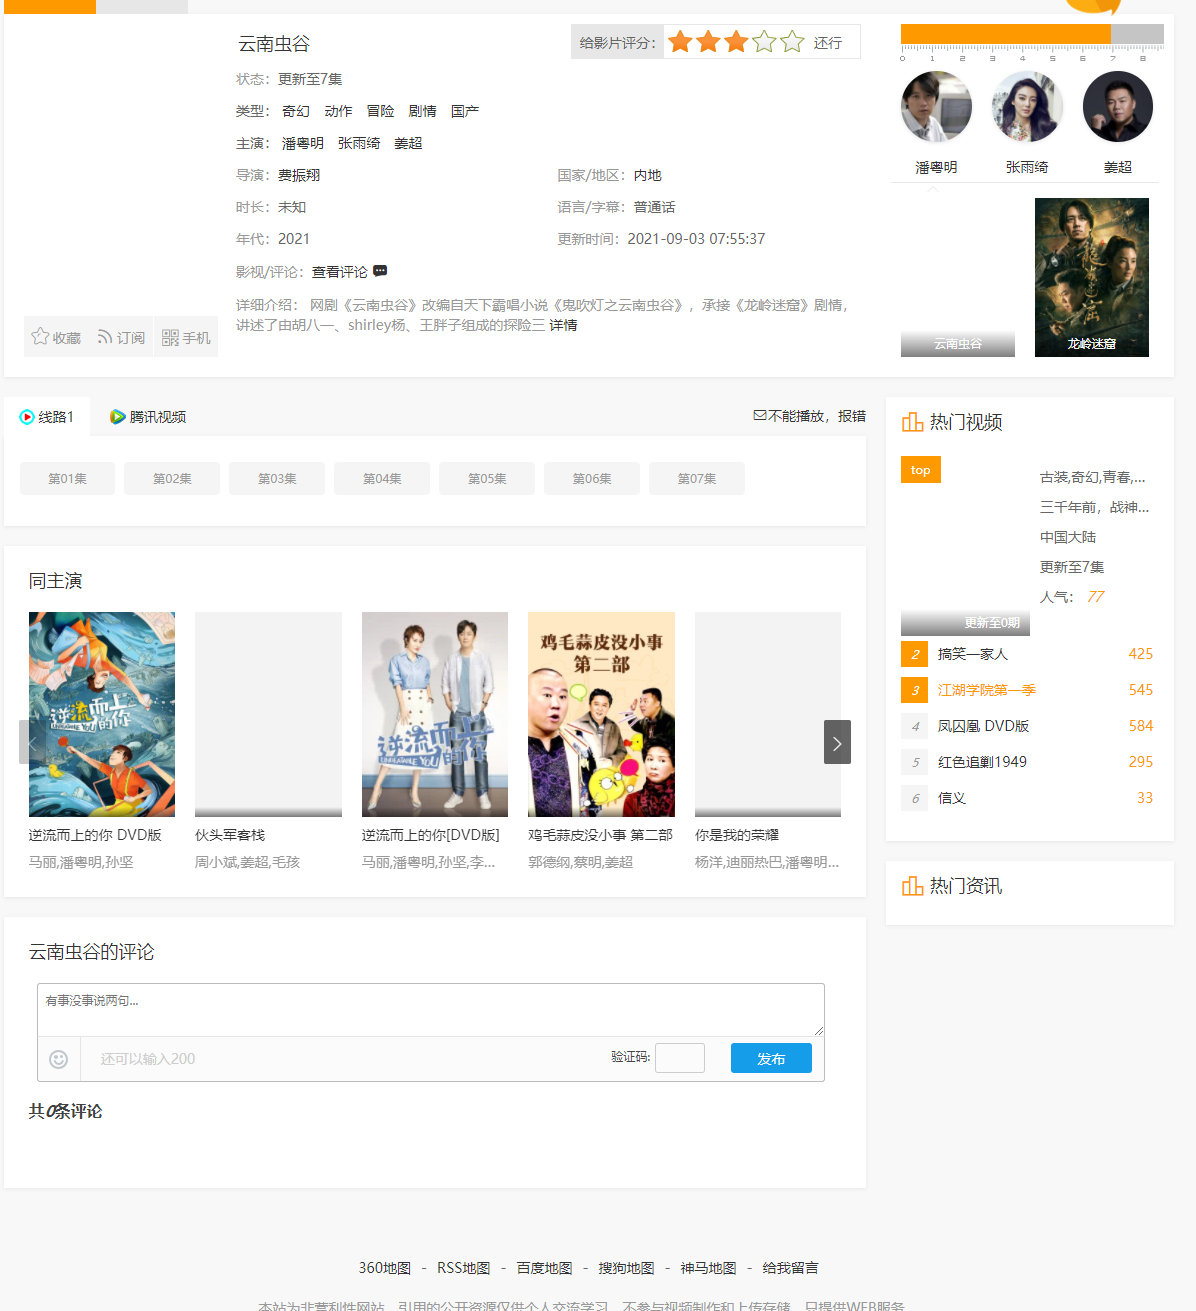Open actor 潘粤明 avatar

pyautogui.click(x=936, y=107)
